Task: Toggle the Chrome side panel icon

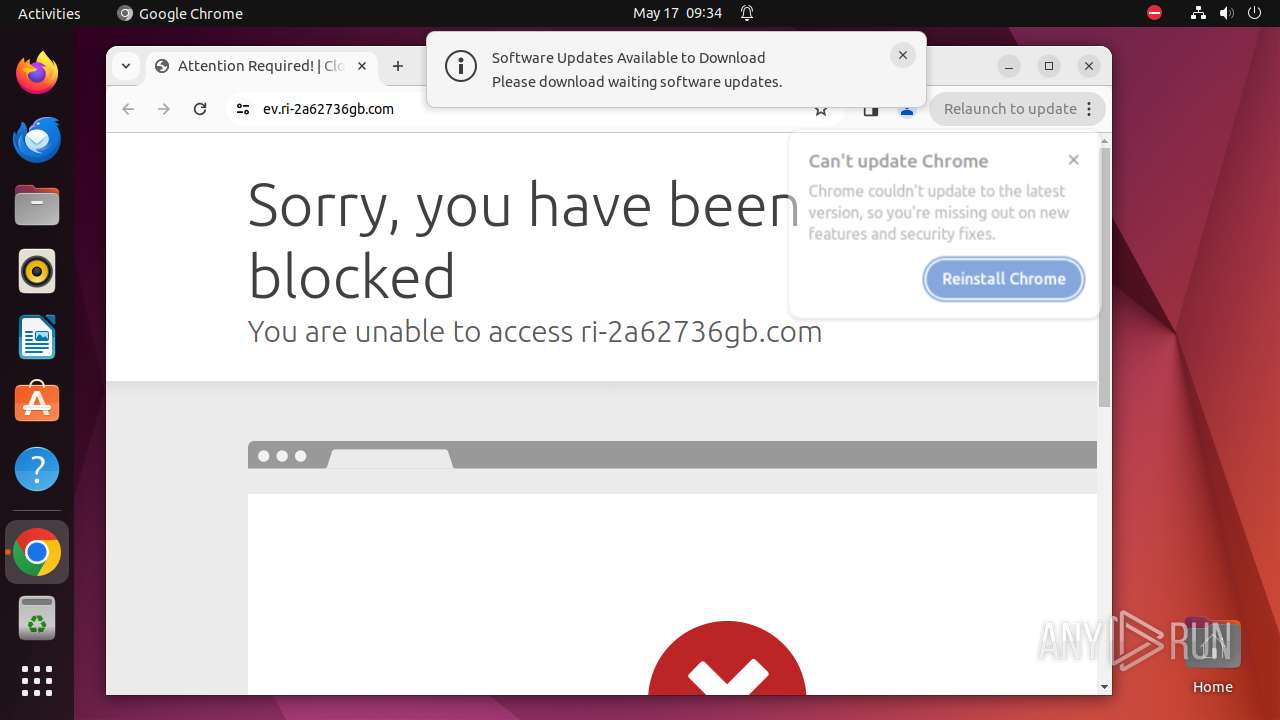Action: click(871, 110)
